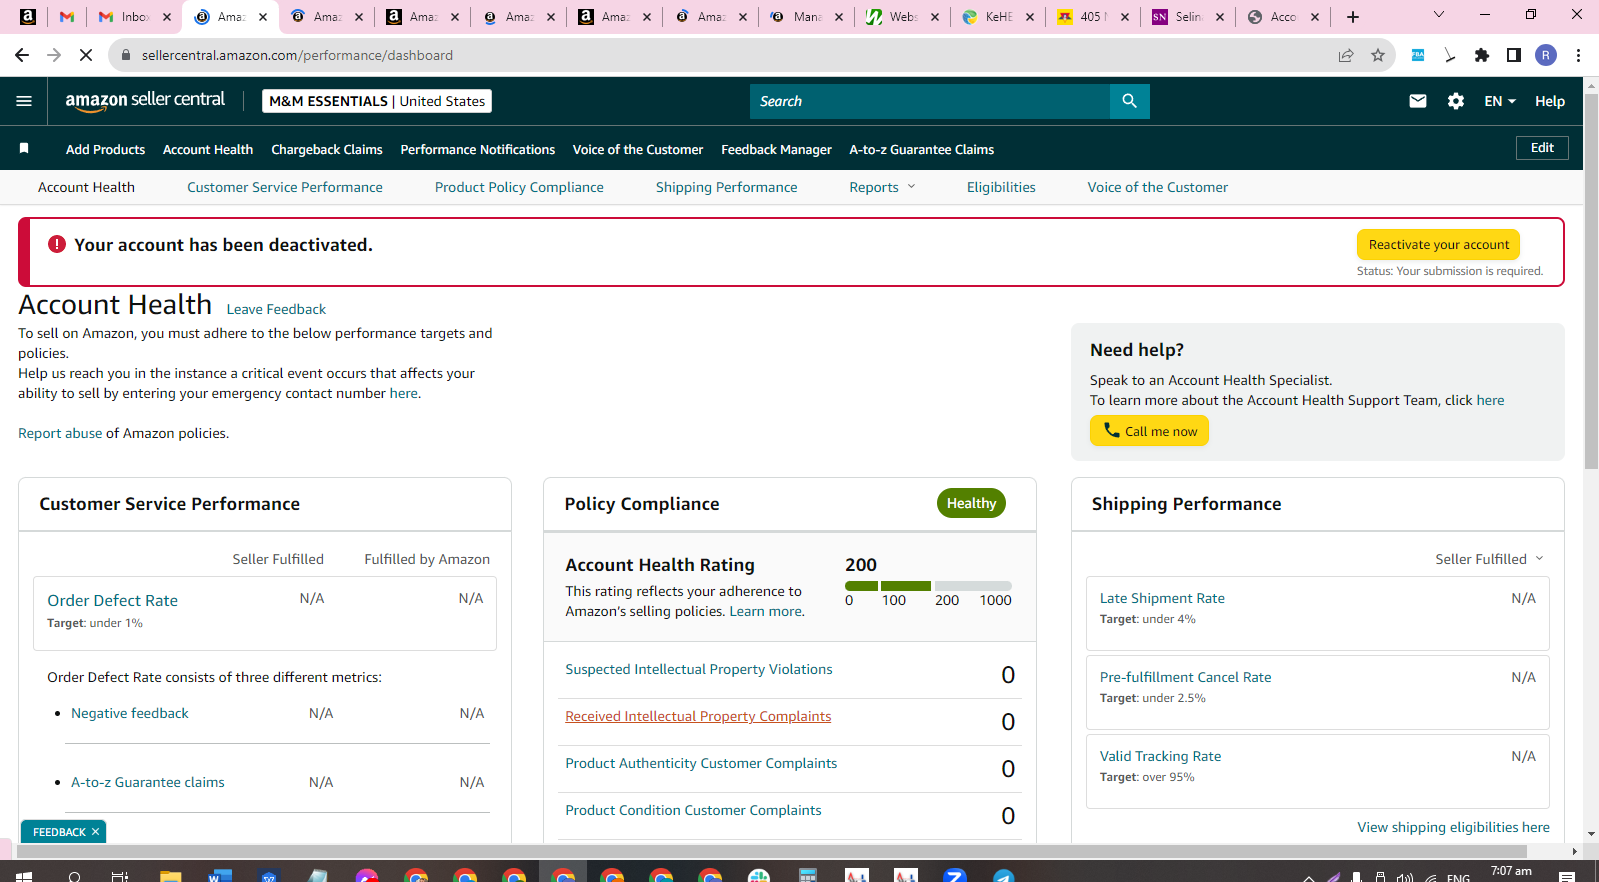
Task: Click the bookmark flag icon in favorites bar
Action: point(24,148)
